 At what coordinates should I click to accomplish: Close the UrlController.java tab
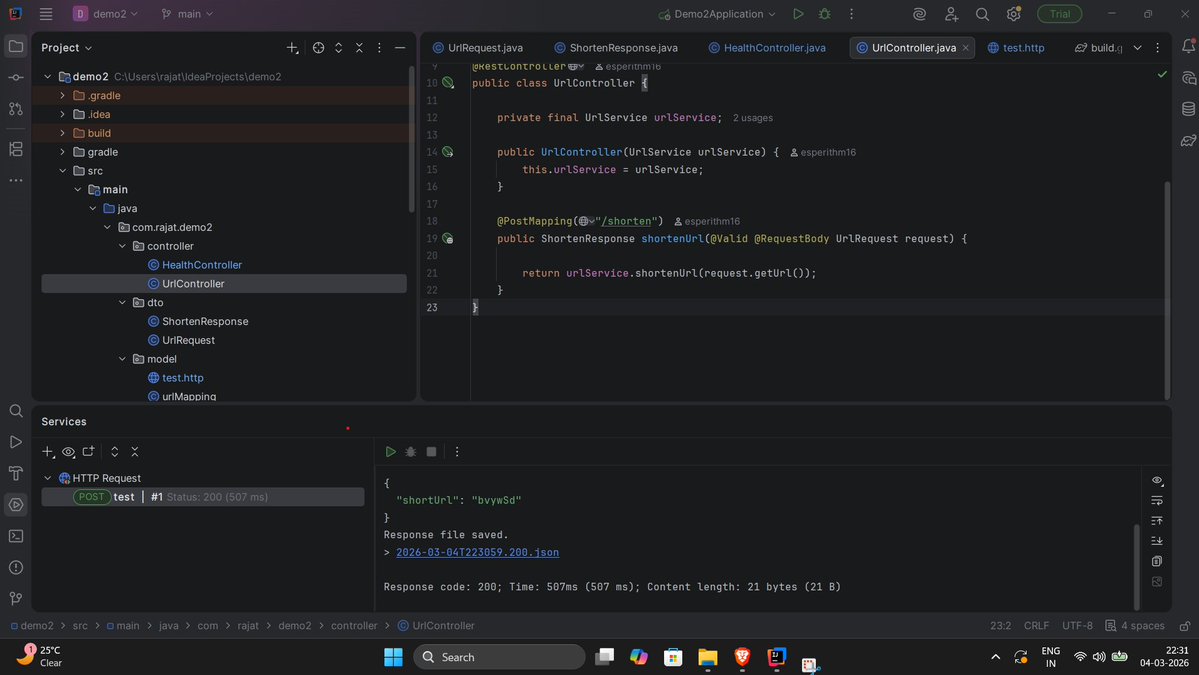pos(966,47)
